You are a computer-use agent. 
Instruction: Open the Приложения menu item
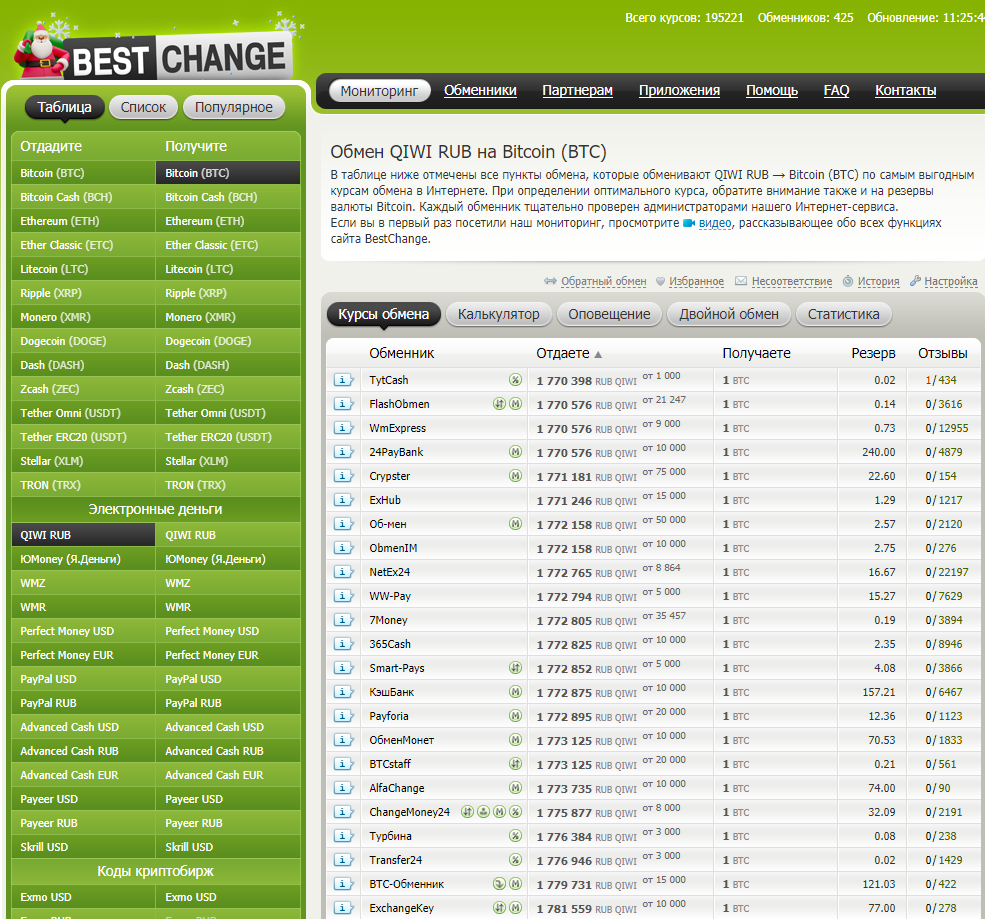679,90
